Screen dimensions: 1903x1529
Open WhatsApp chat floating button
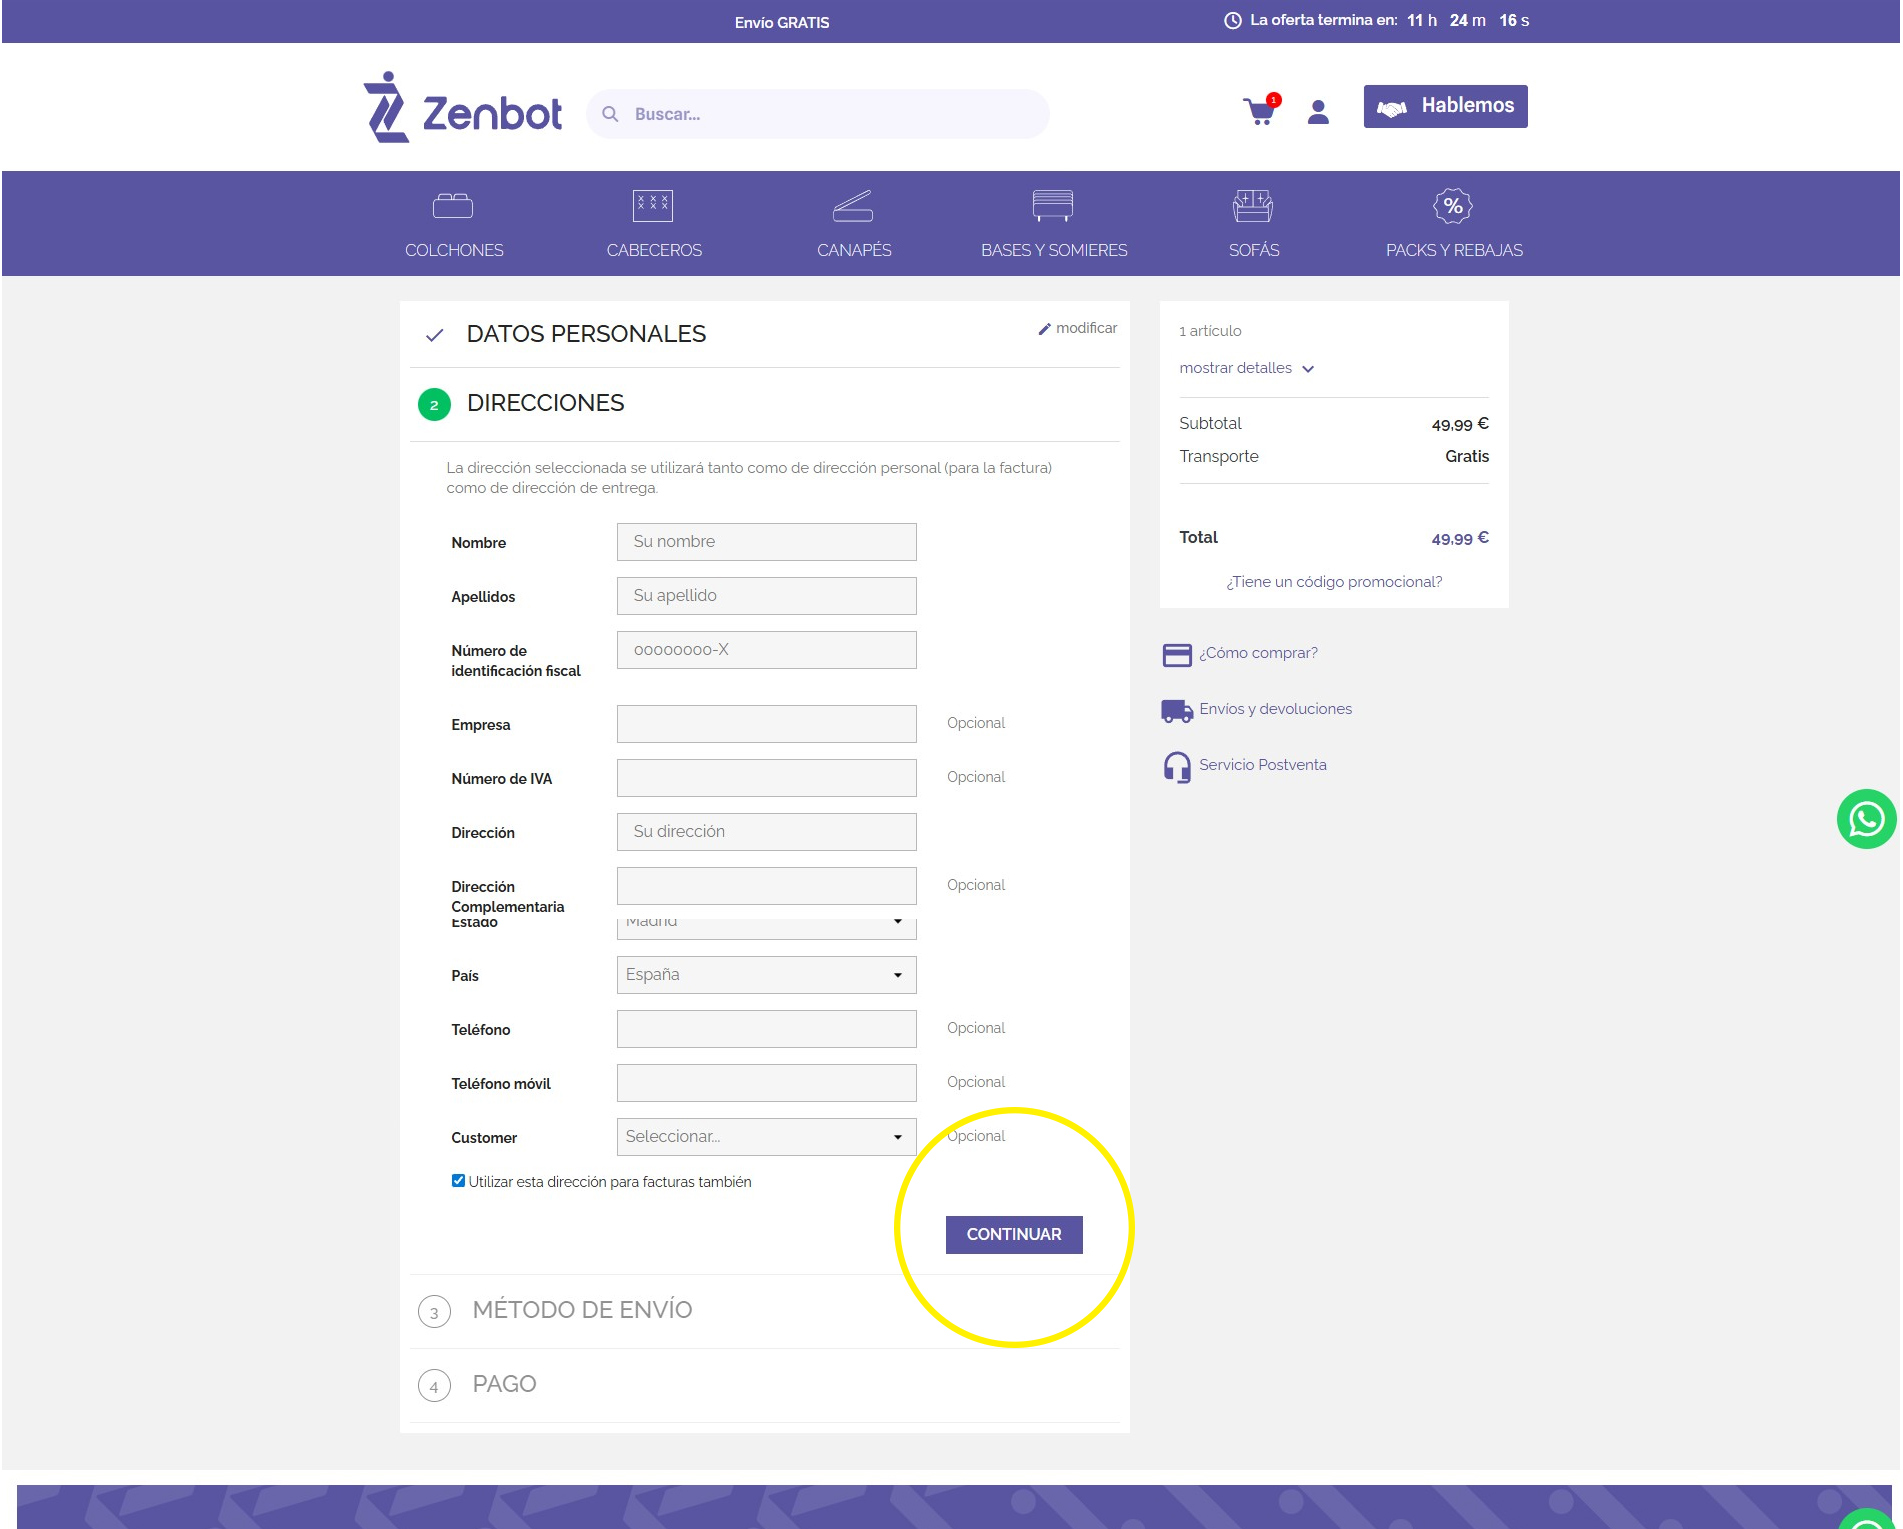pos(1865,819)
